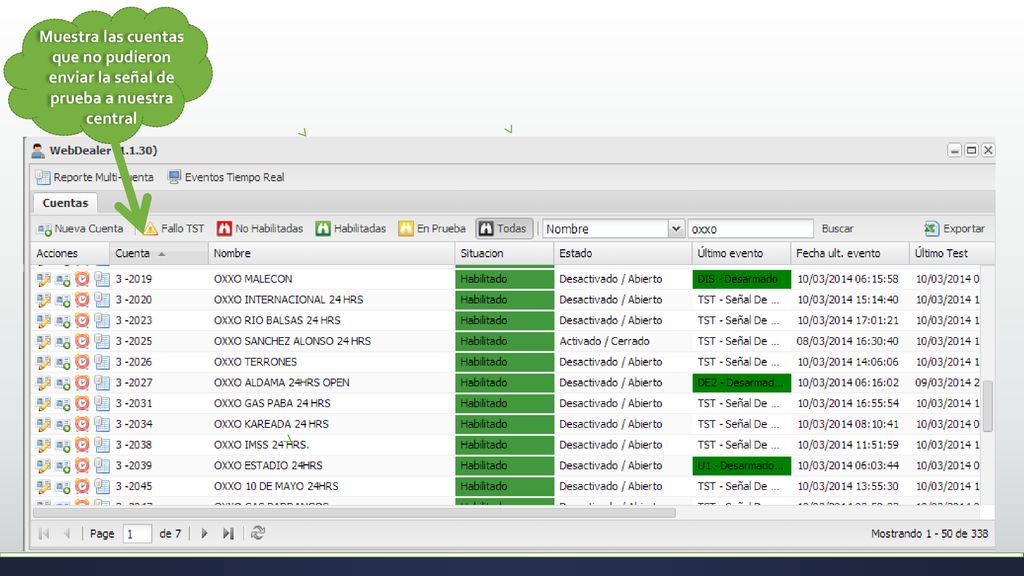The width and height of the screenshot is (1024, 576).
Task: Edit OXXO IMSS 24 HRS pencil icon
Action: click(x=43, y=445)
